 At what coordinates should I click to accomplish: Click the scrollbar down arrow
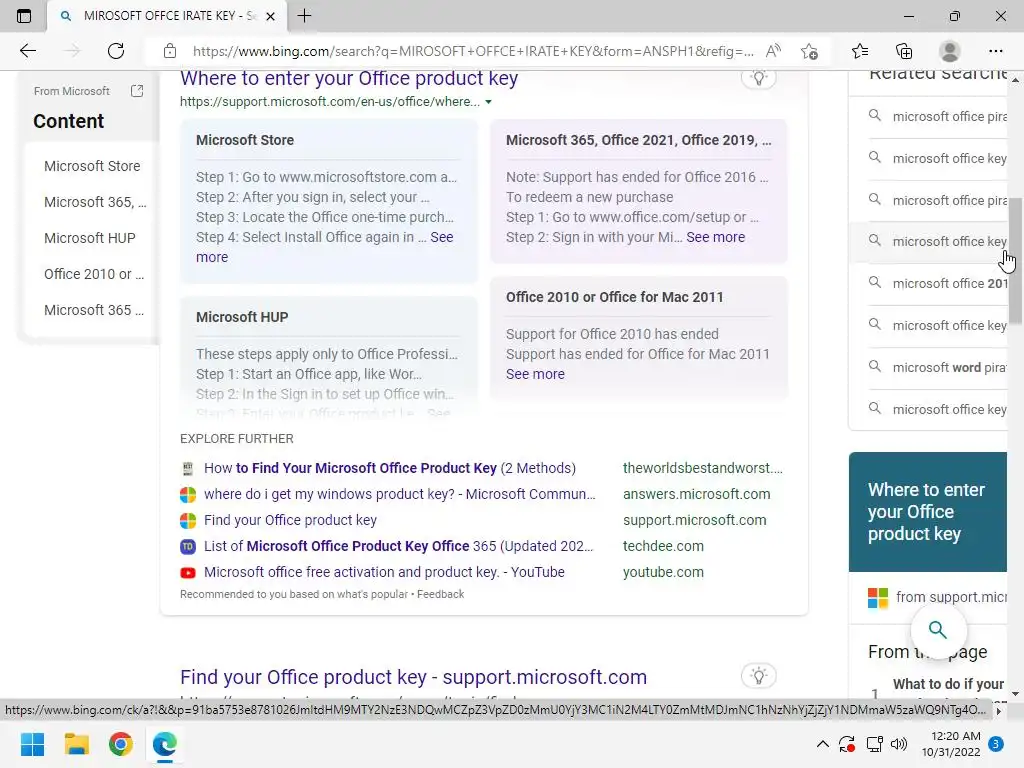(x=1015, y=694)
